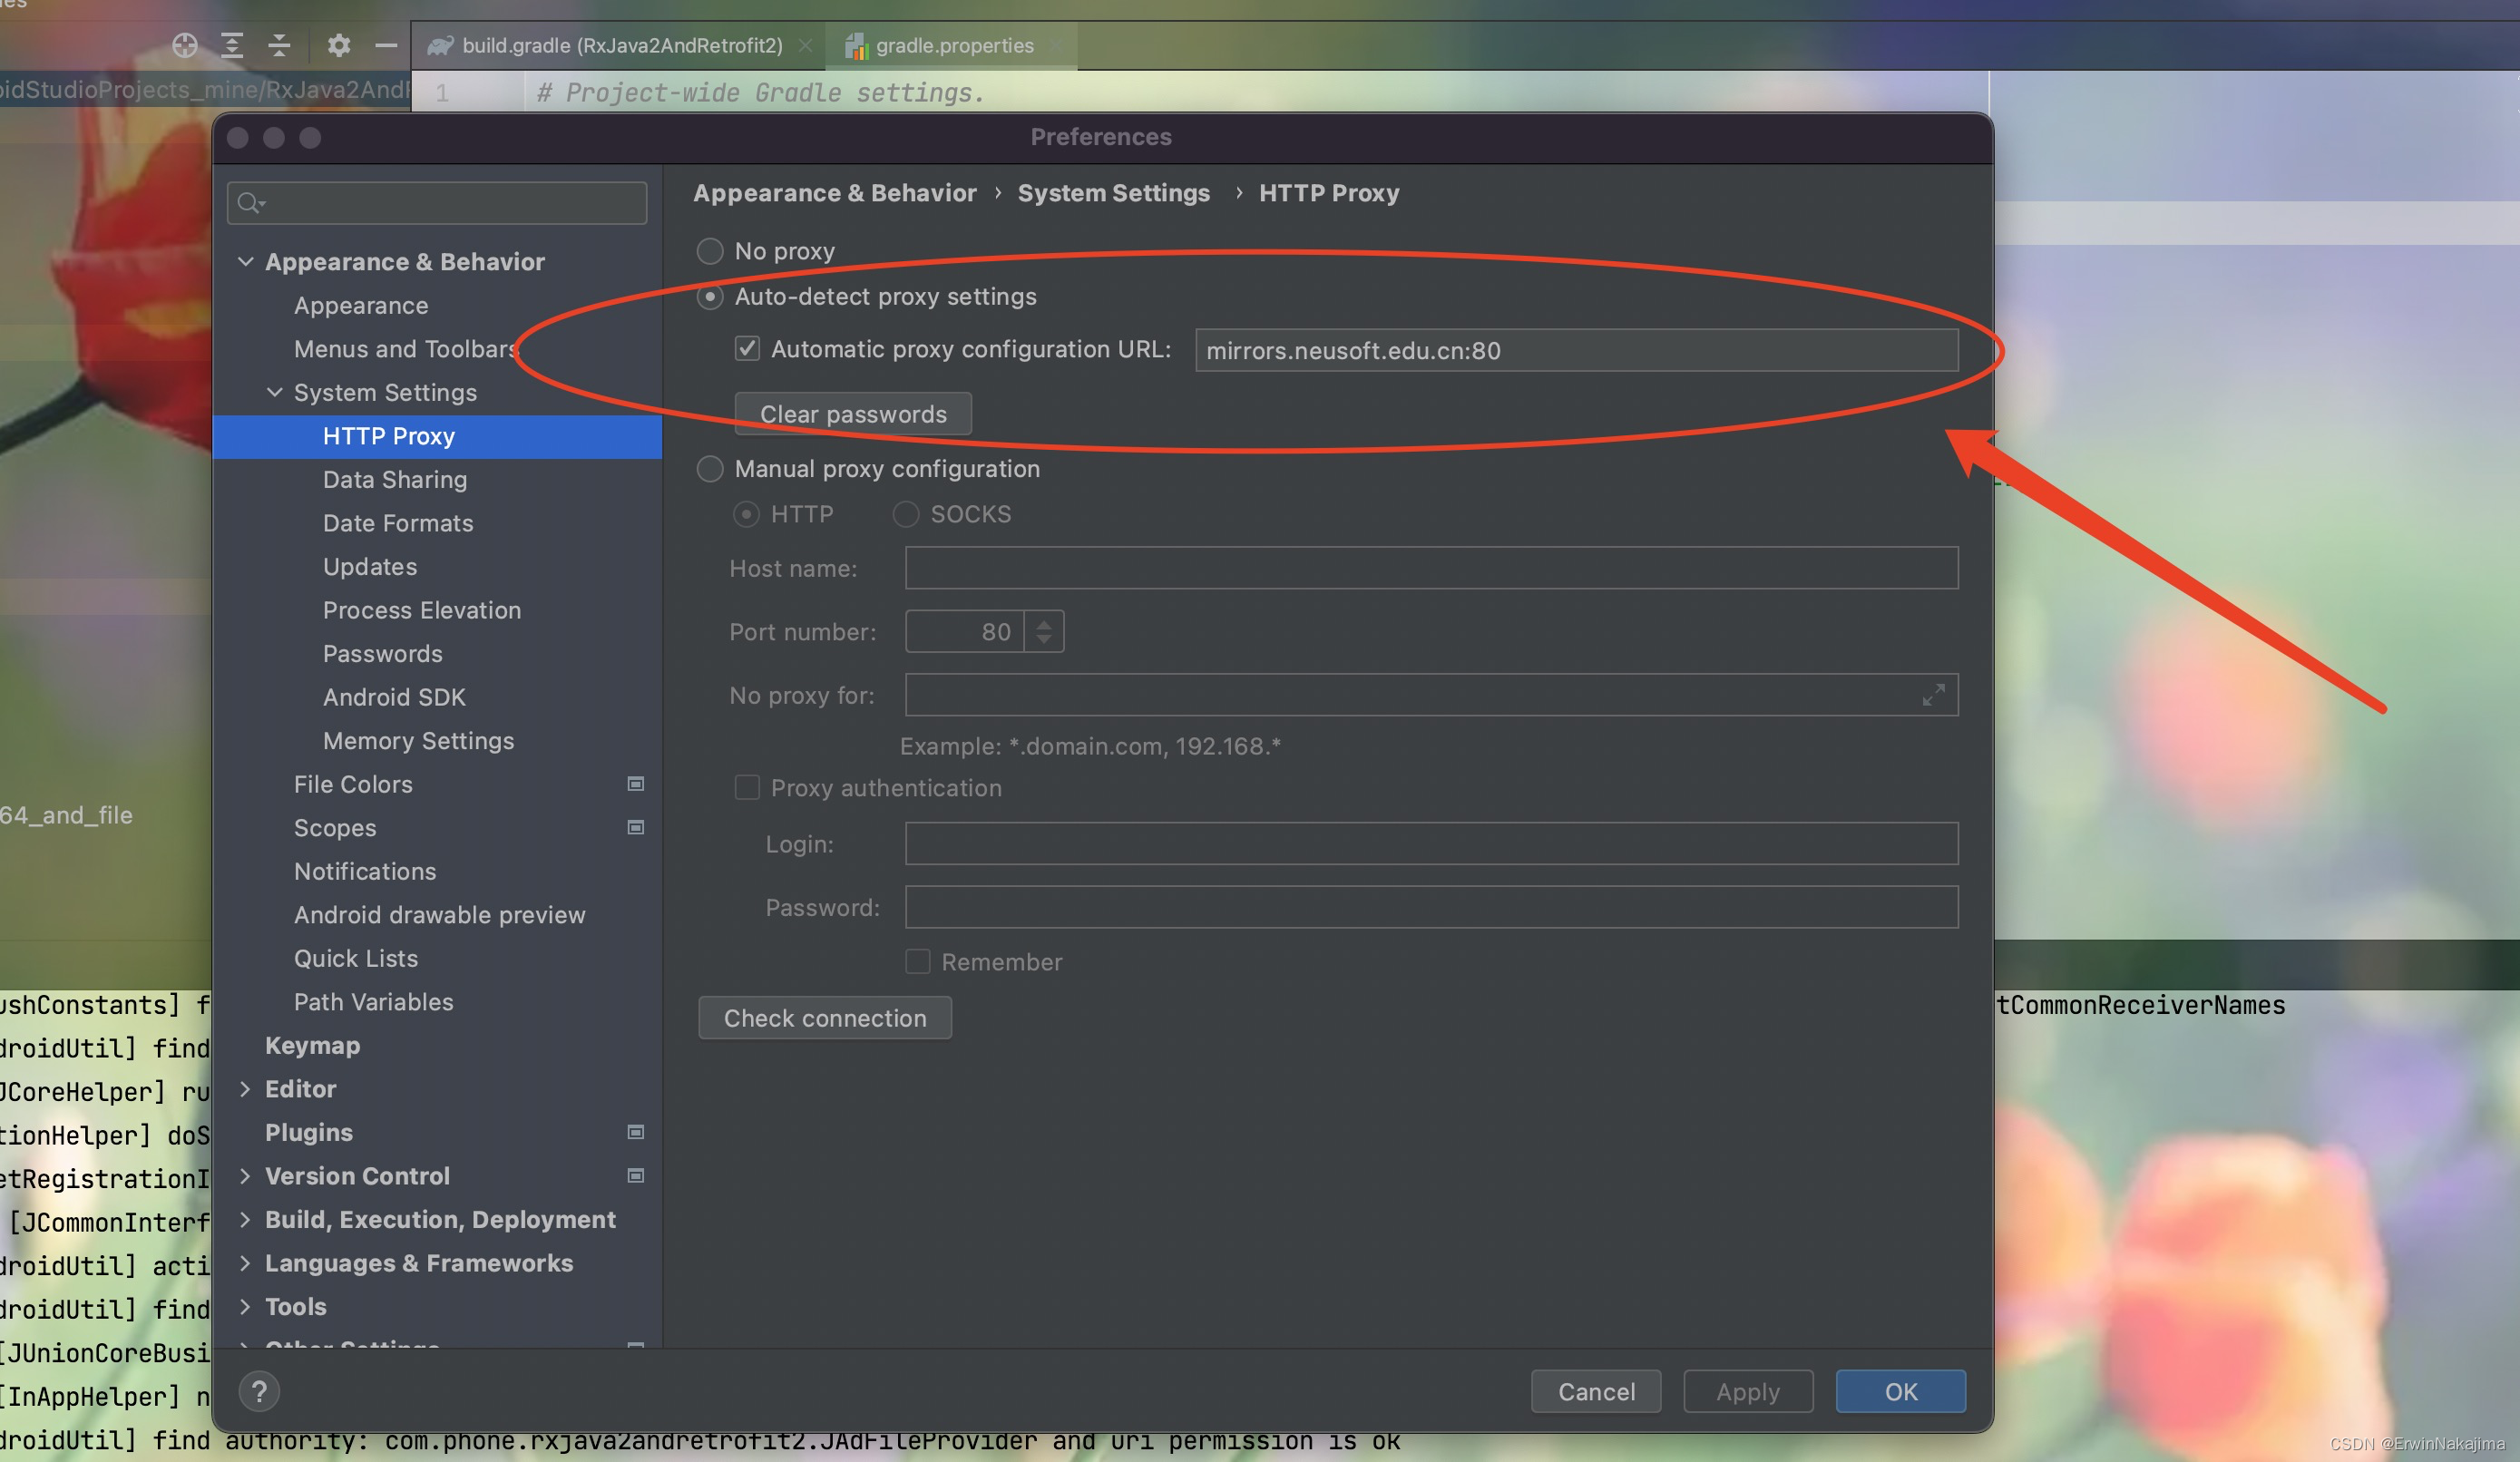
Task: Select the No proxy radio button
Action: pyautogui.click(x=710, y=251)
